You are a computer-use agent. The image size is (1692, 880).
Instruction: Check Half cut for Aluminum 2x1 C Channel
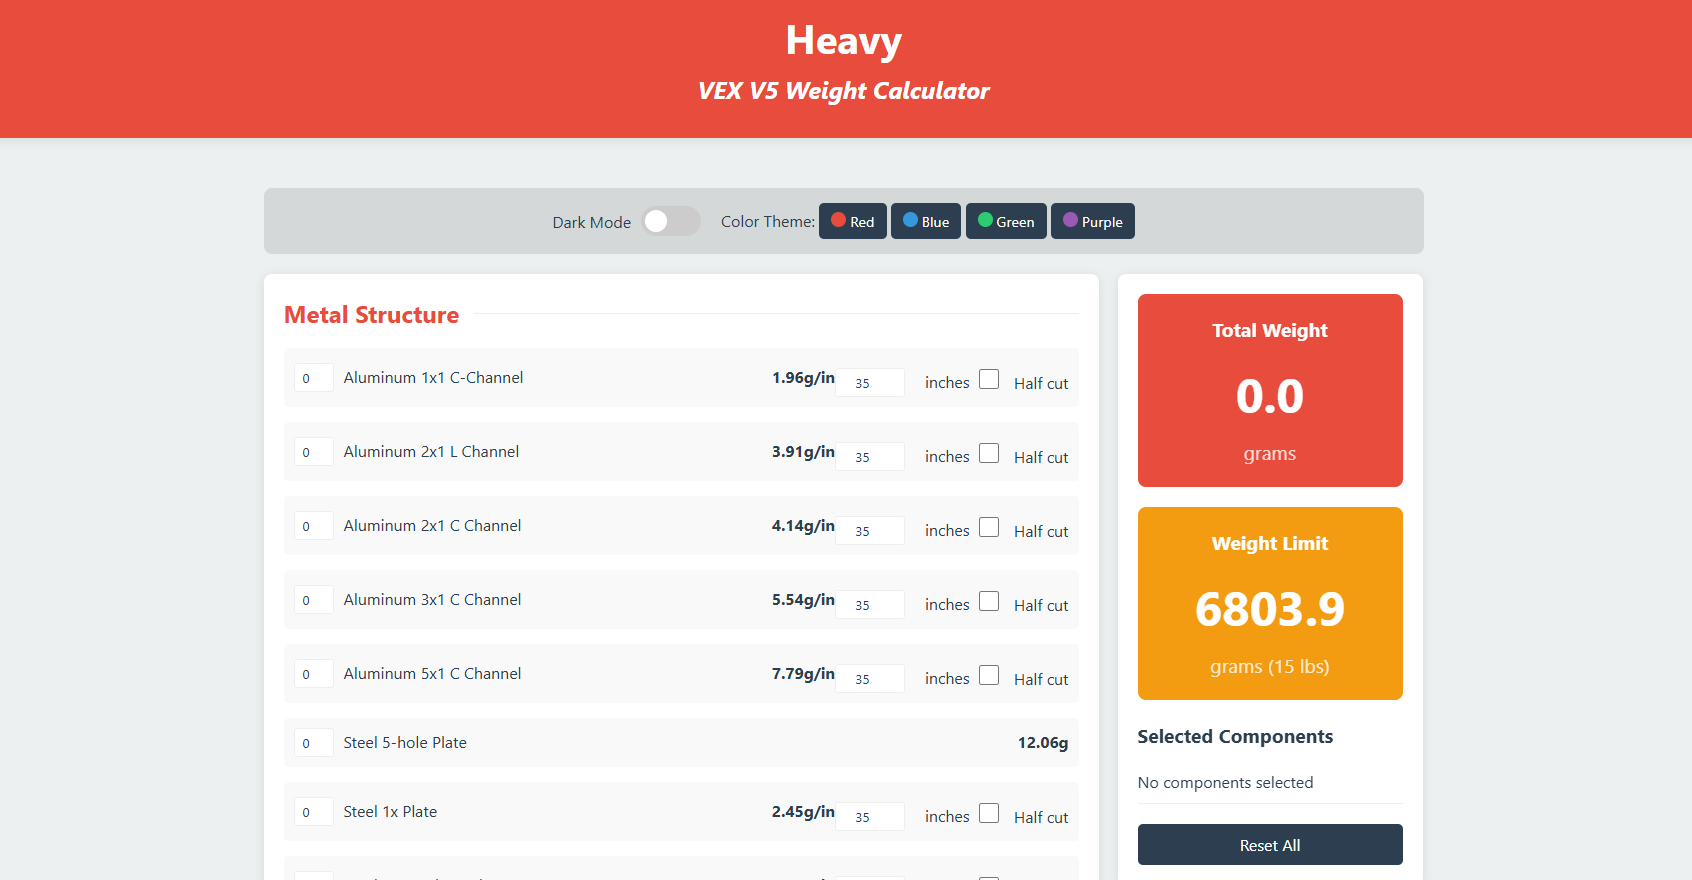pyautogui.click(x=989, y=527)
